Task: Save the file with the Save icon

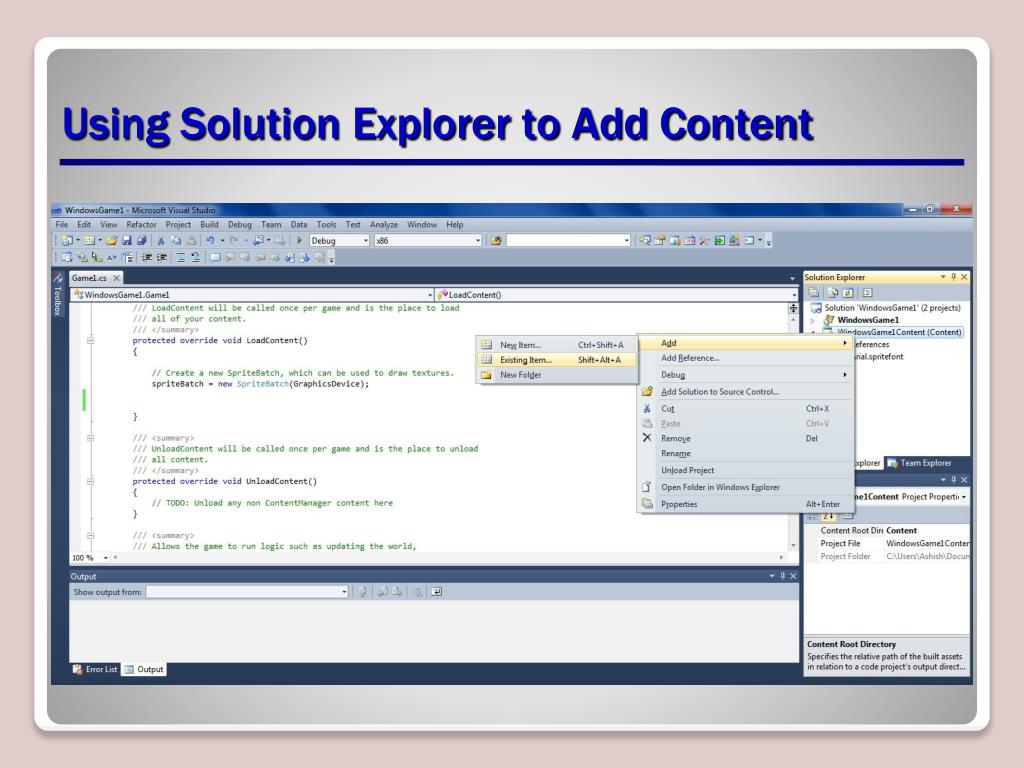Action: coord(127,240)
